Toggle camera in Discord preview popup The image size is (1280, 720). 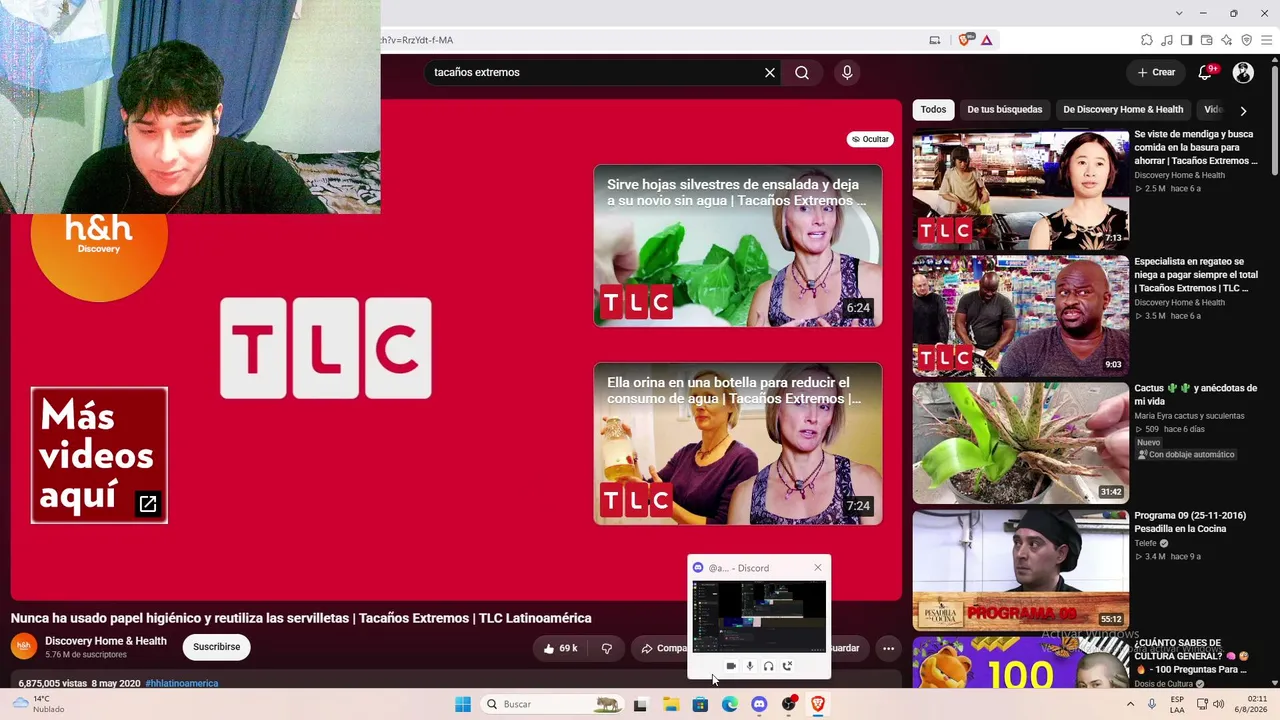pos(731,666)
